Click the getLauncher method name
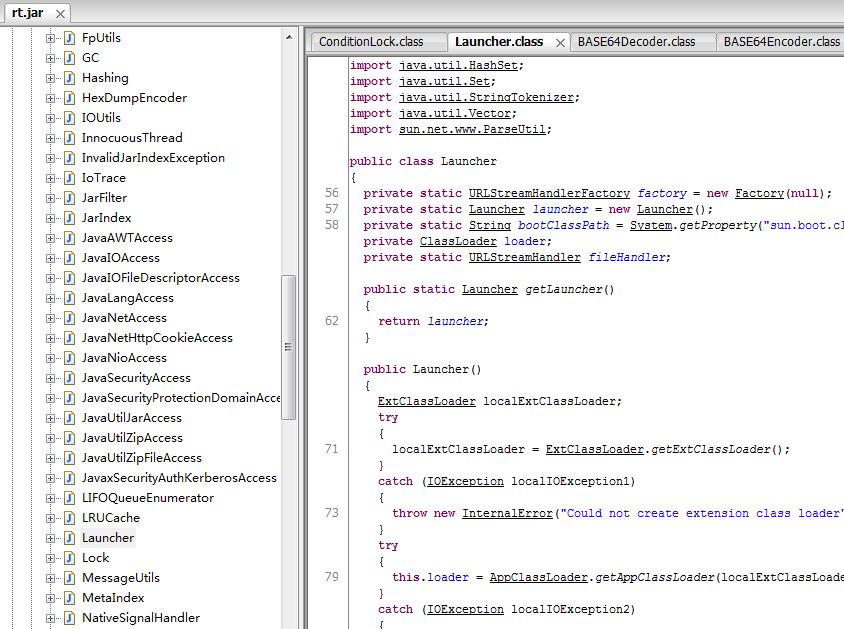Image resolution: width=844 pixels, height=629 pixels. pos(564,289)
